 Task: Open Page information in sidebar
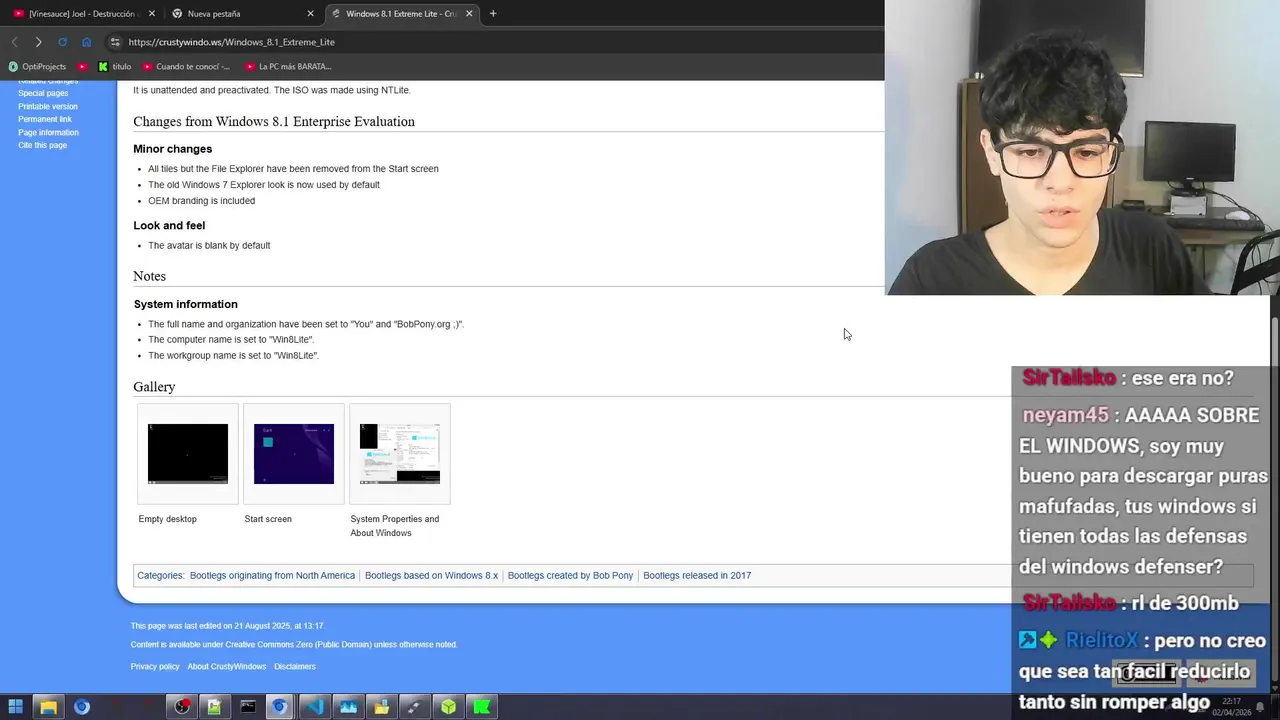click(48, 132)
